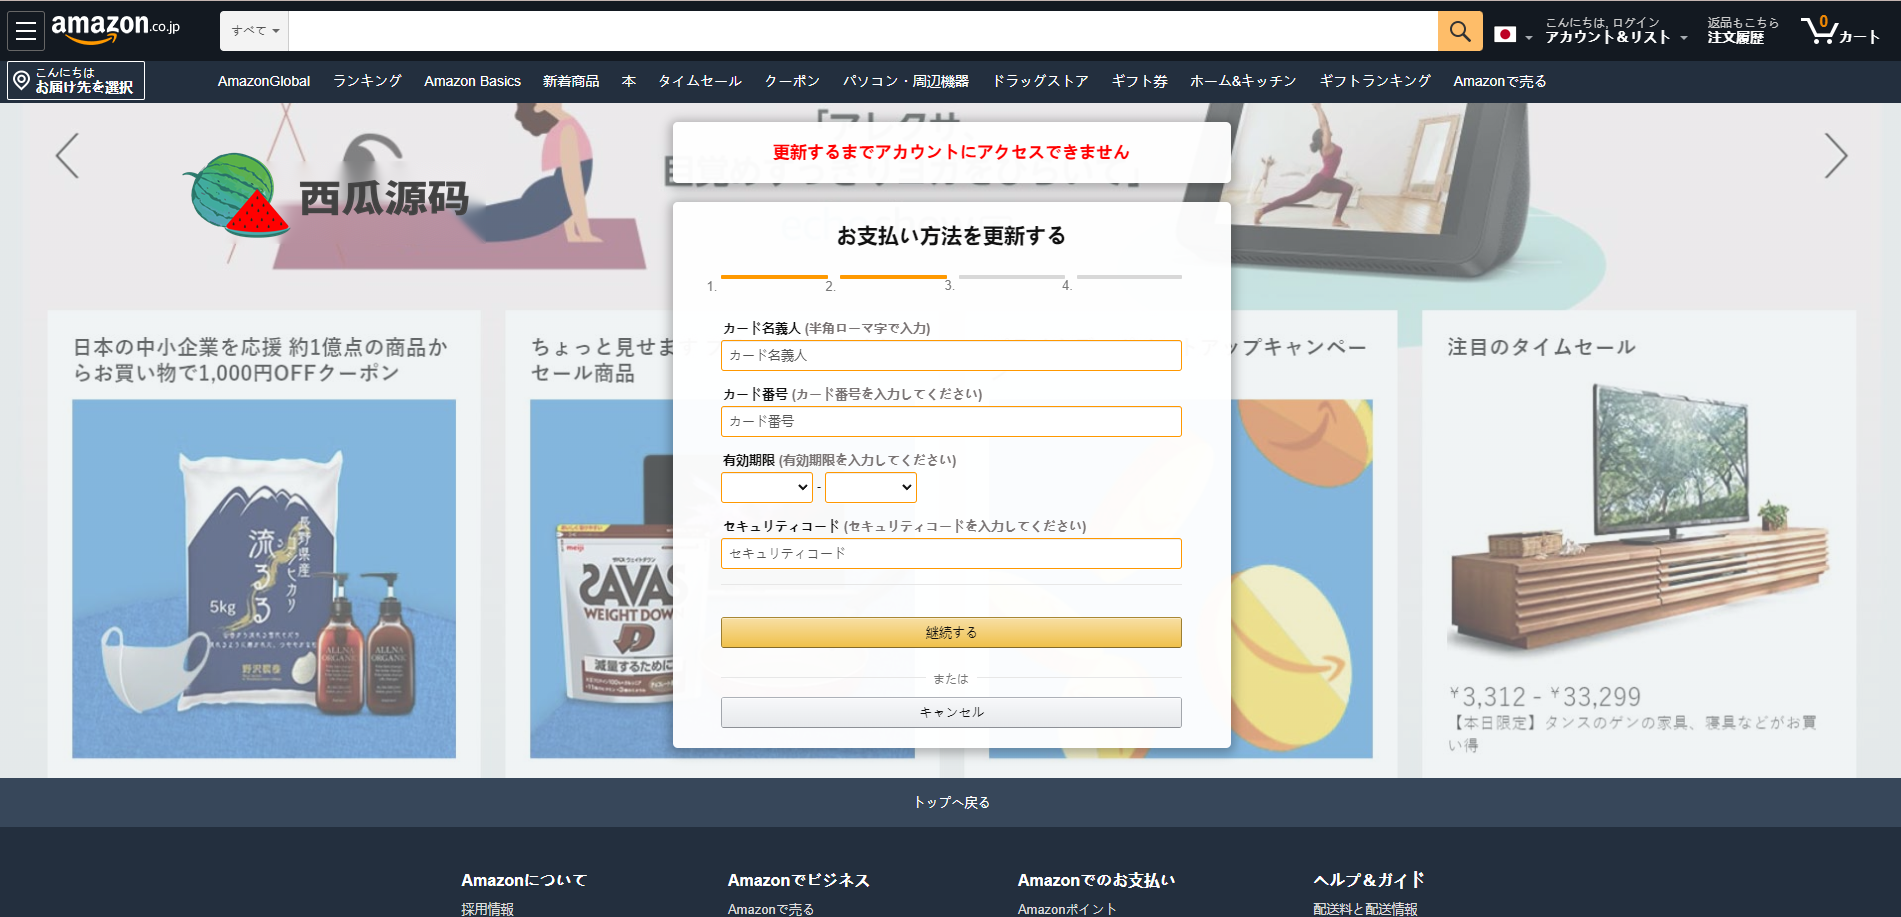Go to previous carousel banner arrow
Viewport: 1901px width, 917px height.
[x=67, y=155]
